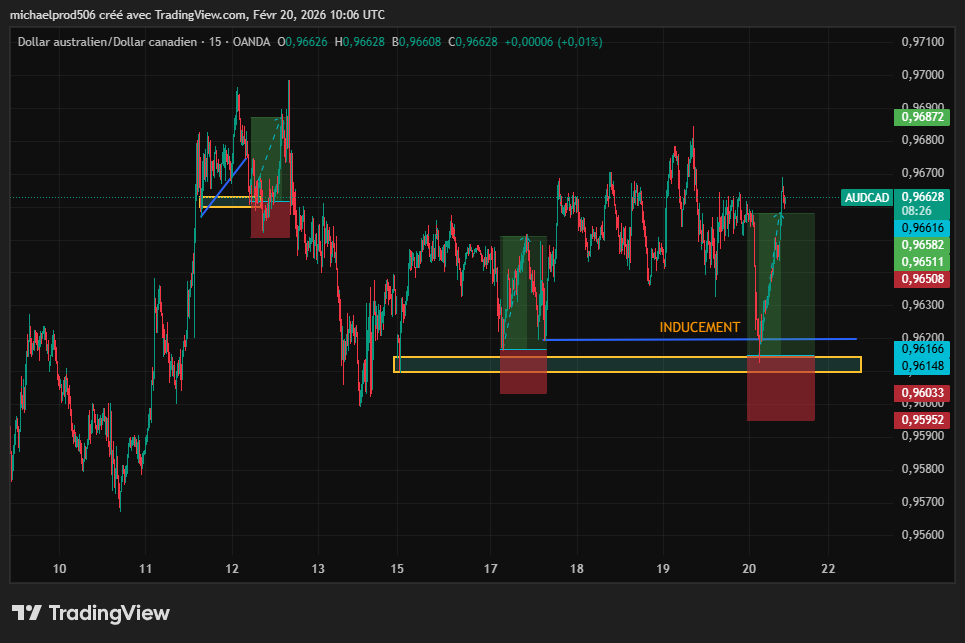Screen dimensions: 965x643
Task: Click the 0,96700 price scale label
Action: [923, 173]
